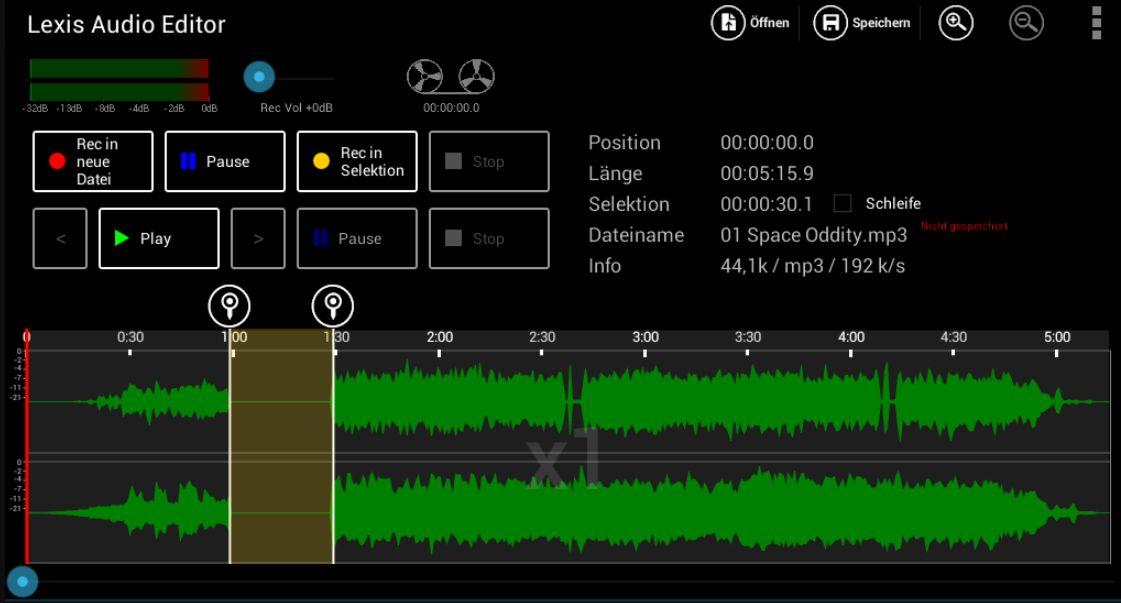The width and height of the screenshot is (1121, 603).
Task: Click the tape reel icon
Action: click(450, 77)
